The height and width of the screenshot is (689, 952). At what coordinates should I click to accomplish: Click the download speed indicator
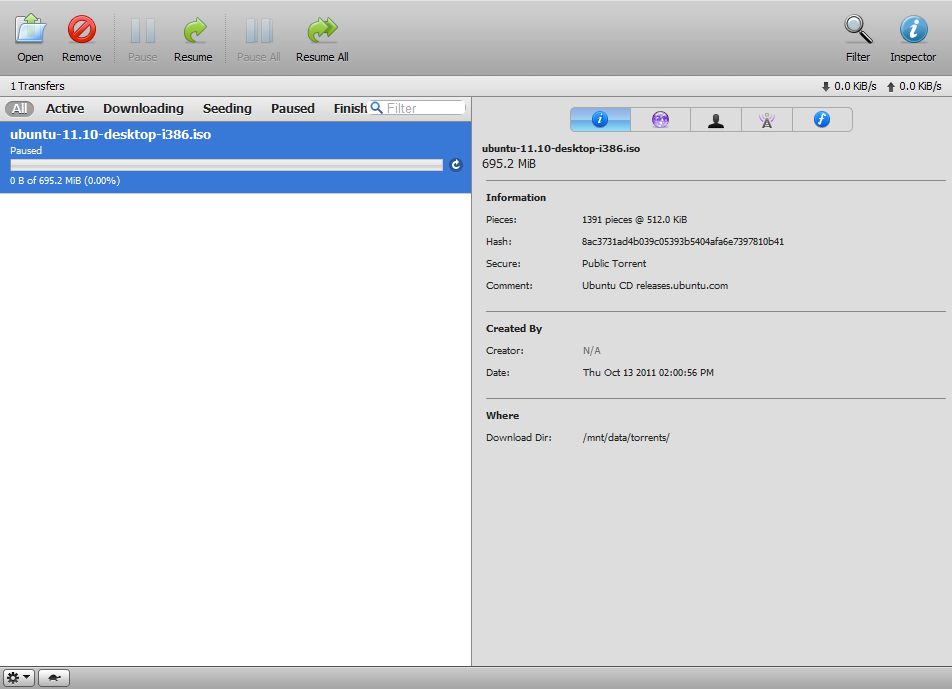(x=849, y=86)
